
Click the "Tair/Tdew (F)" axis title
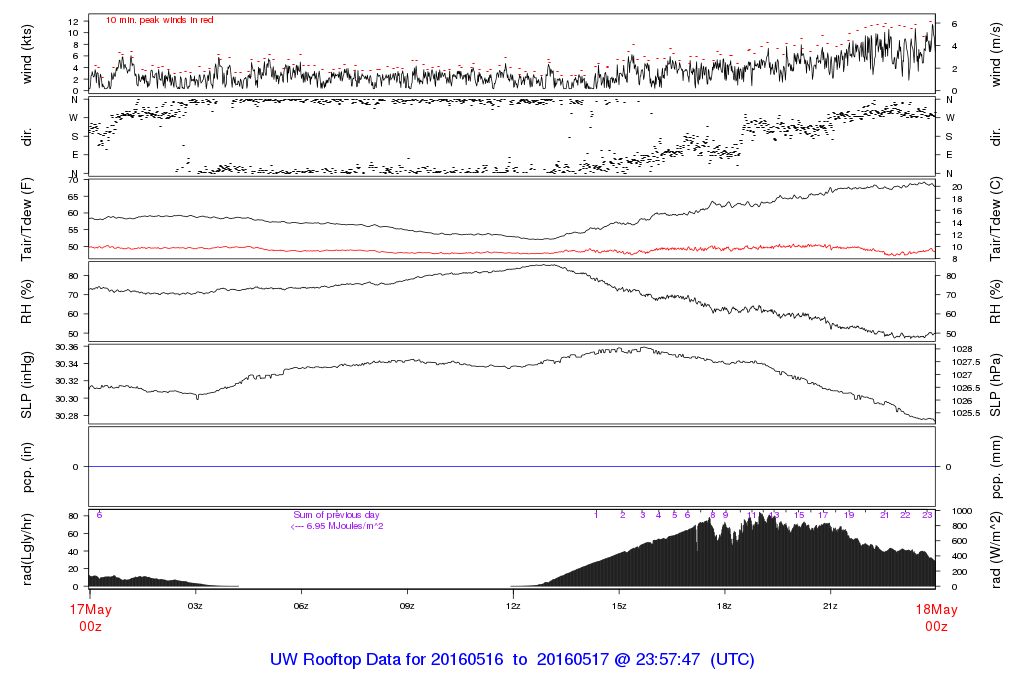[x=27, y=219]
